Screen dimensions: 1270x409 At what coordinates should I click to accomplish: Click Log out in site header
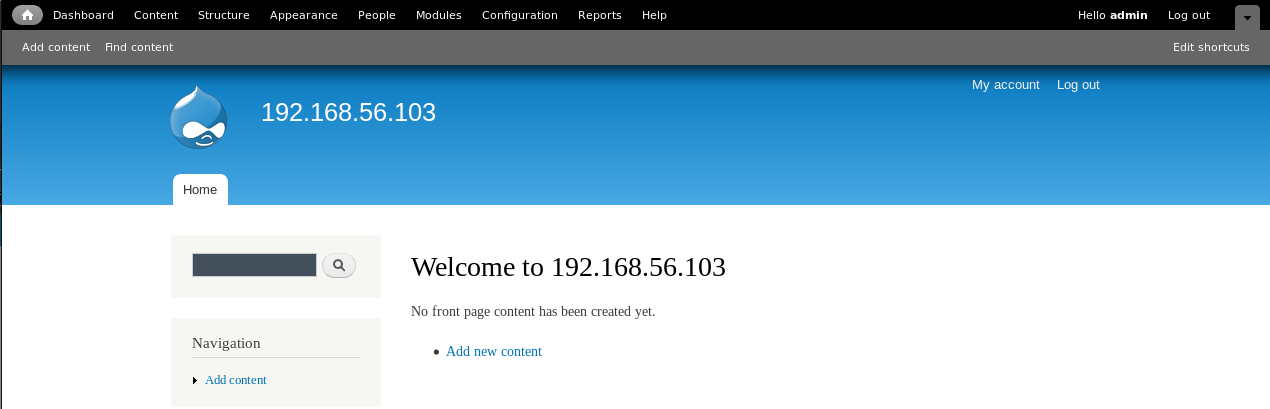click(1078, 85)
